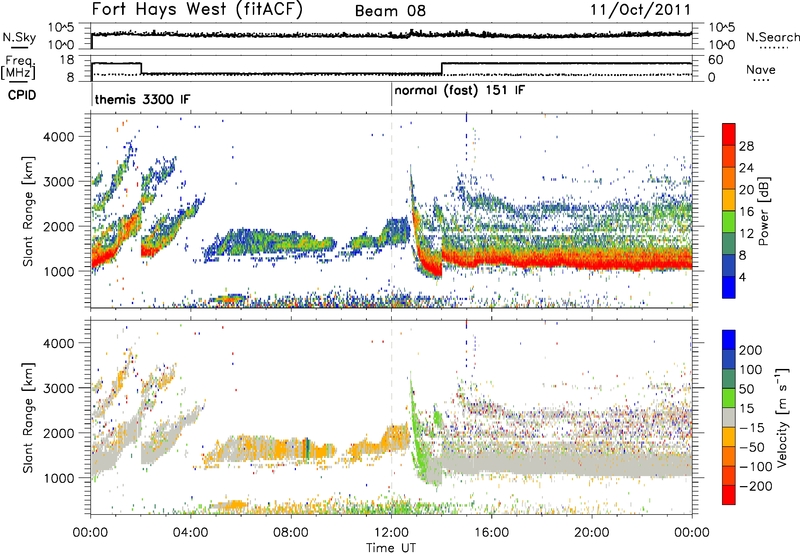Click the blue bottom of Power color bar
The height and width of the screenshot is (554, 800).
coord(729,287)
